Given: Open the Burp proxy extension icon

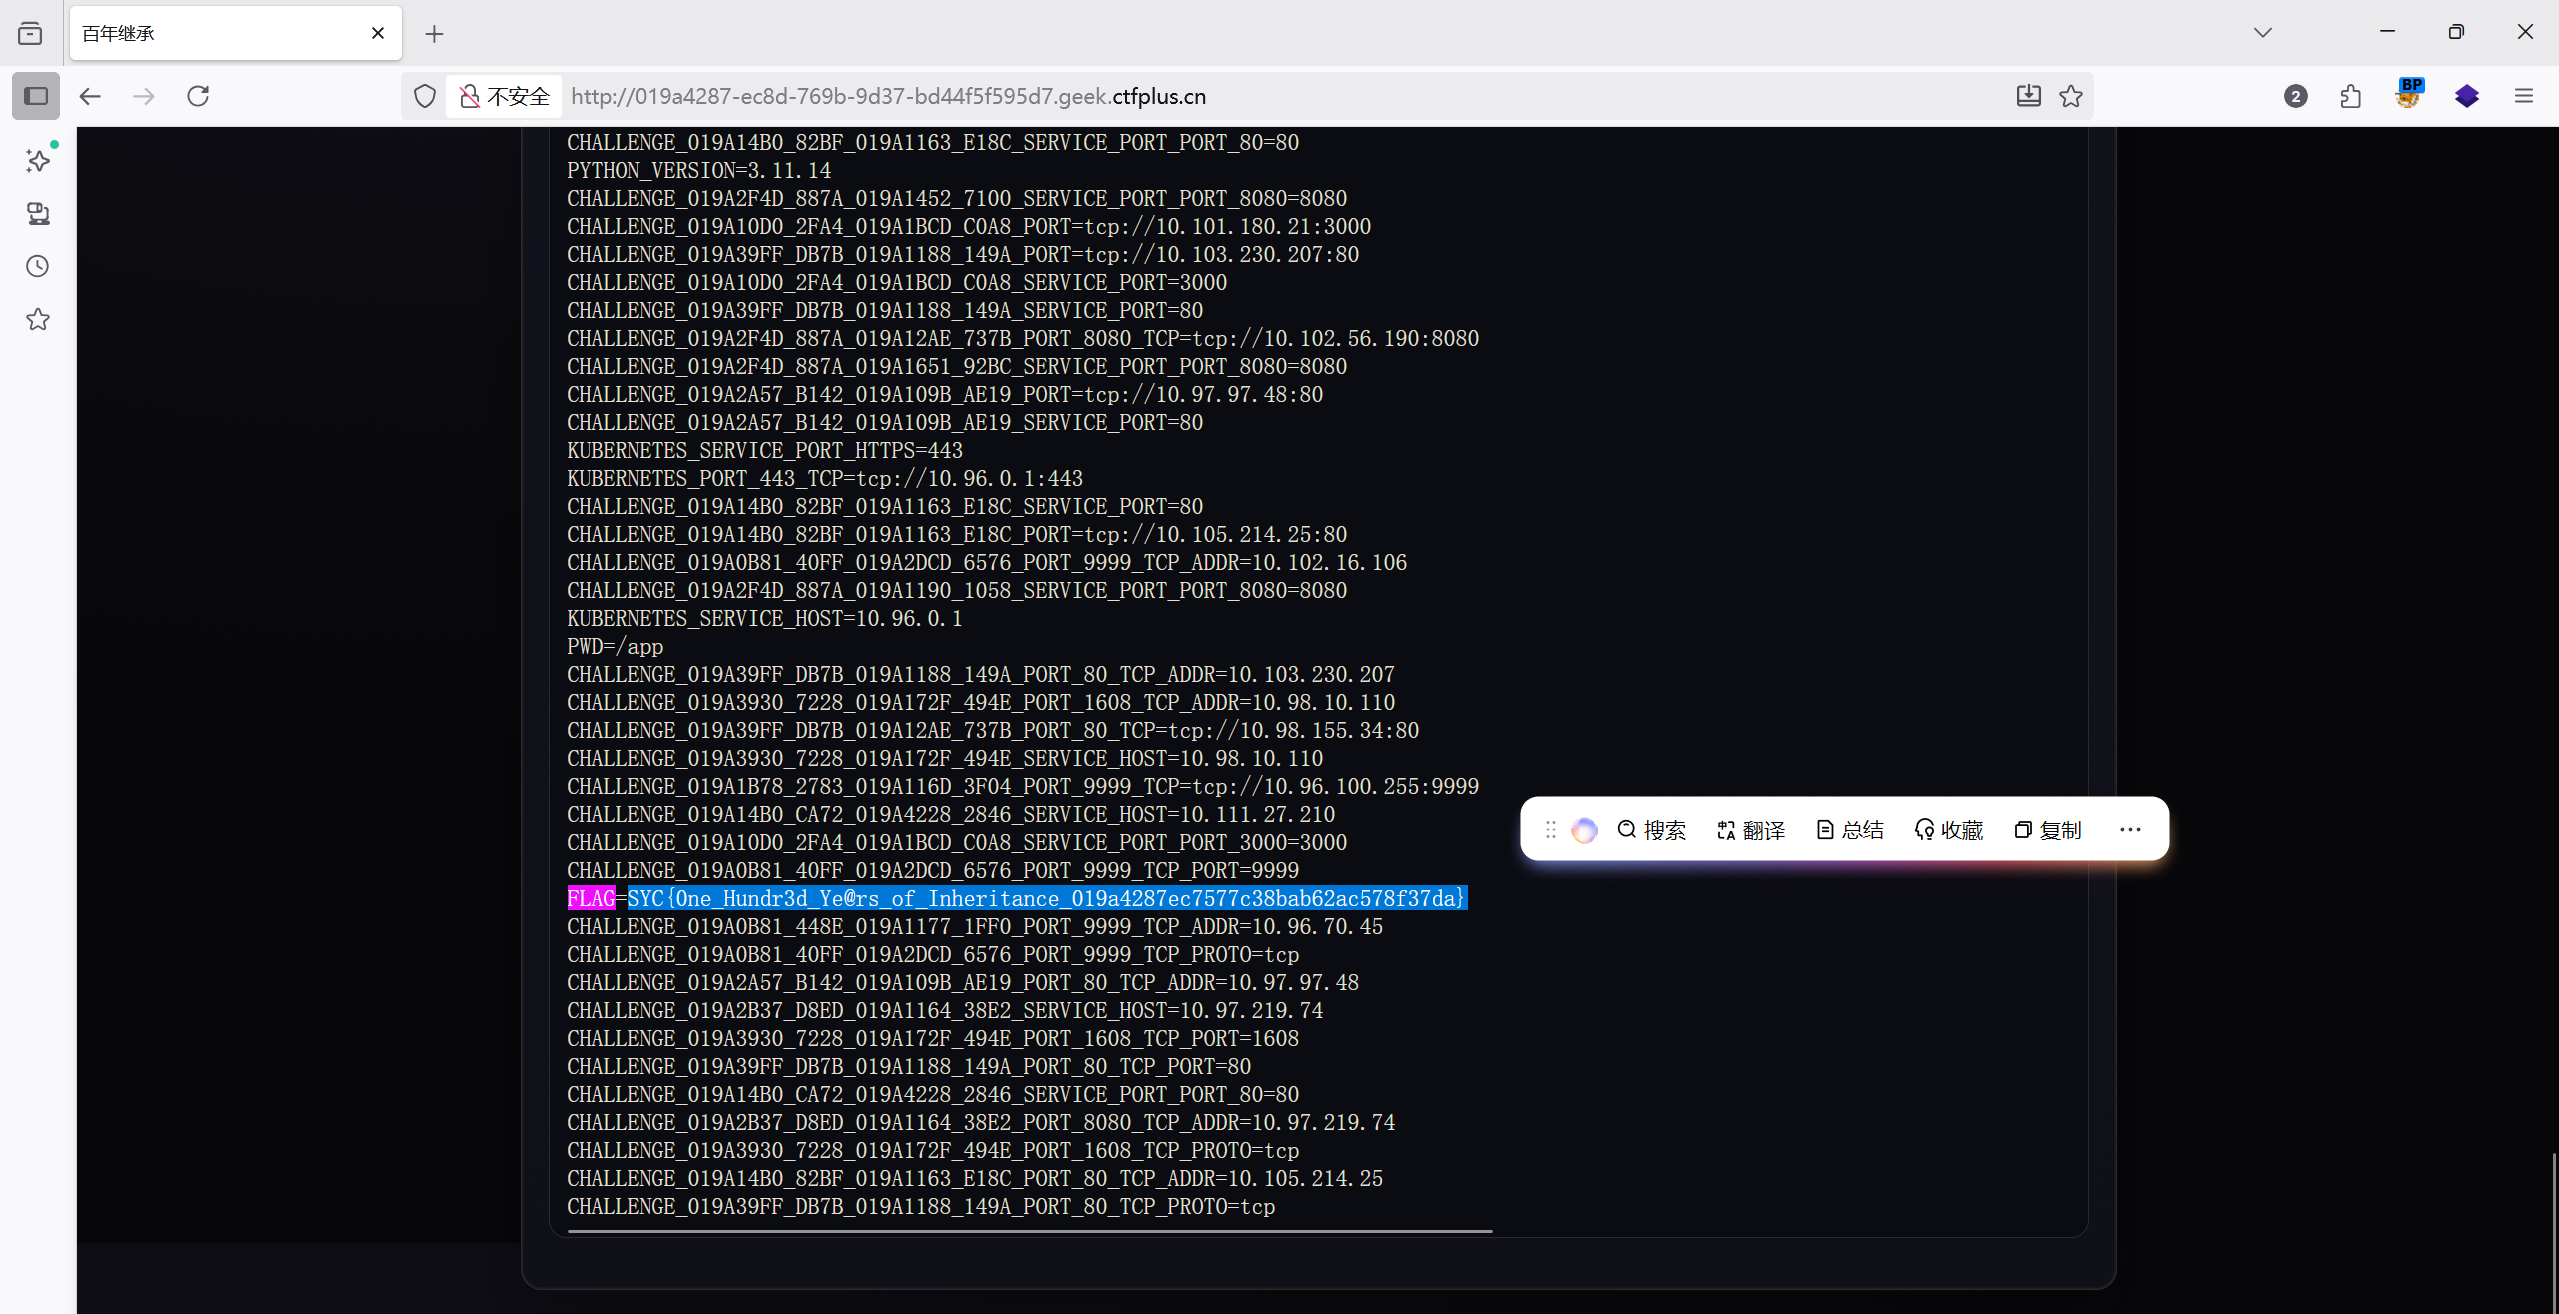Looking at the screenshot, I should tap(2409, 94).
